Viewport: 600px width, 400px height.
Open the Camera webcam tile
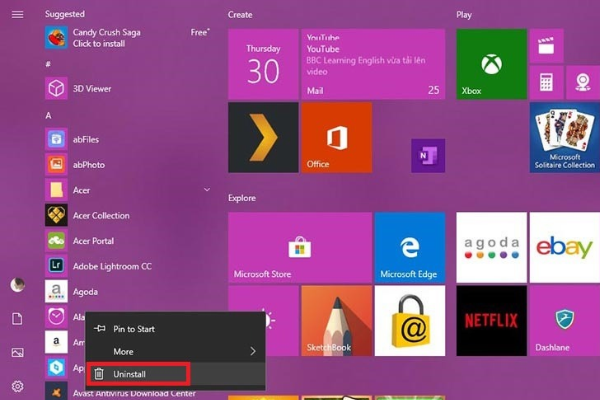tap(583, 82)
